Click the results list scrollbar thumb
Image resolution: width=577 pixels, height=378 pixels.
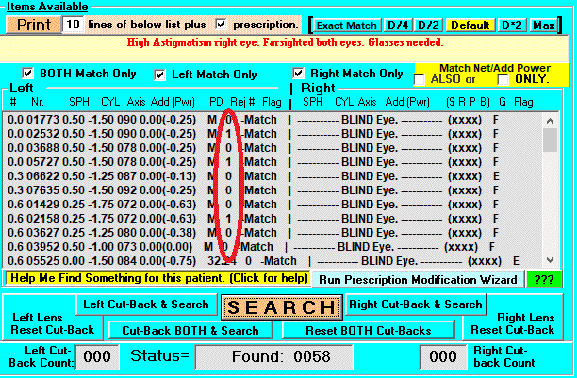point(550,140)
